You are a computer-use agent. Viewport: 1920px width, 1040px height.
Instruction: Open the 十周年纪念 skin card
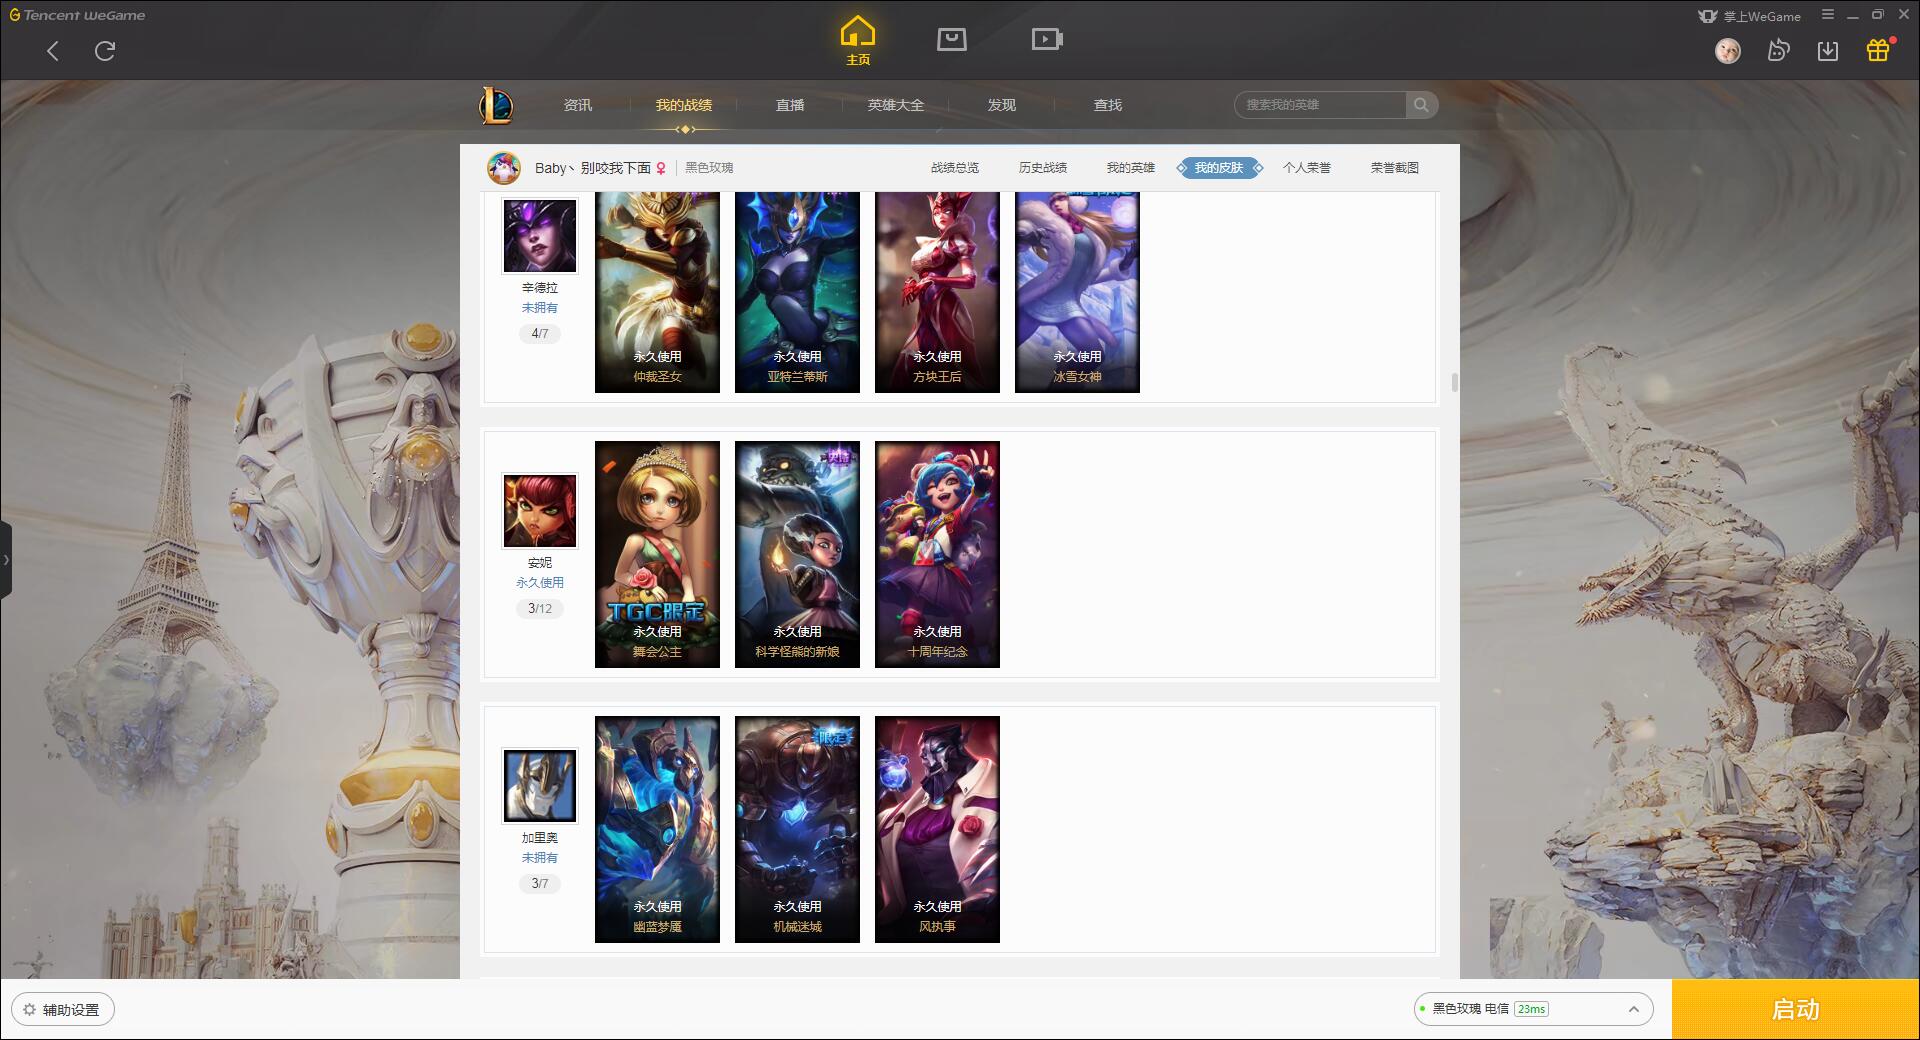937,554
